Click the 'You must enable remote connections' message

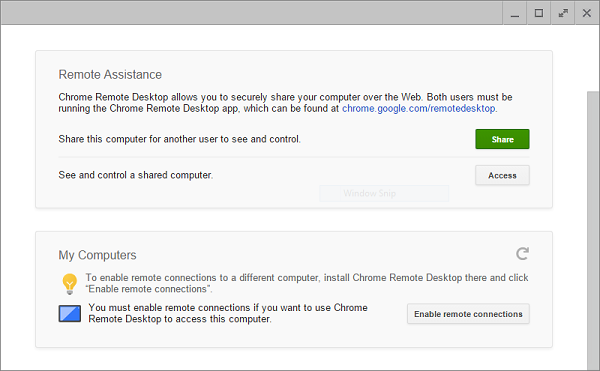[228, 313]
